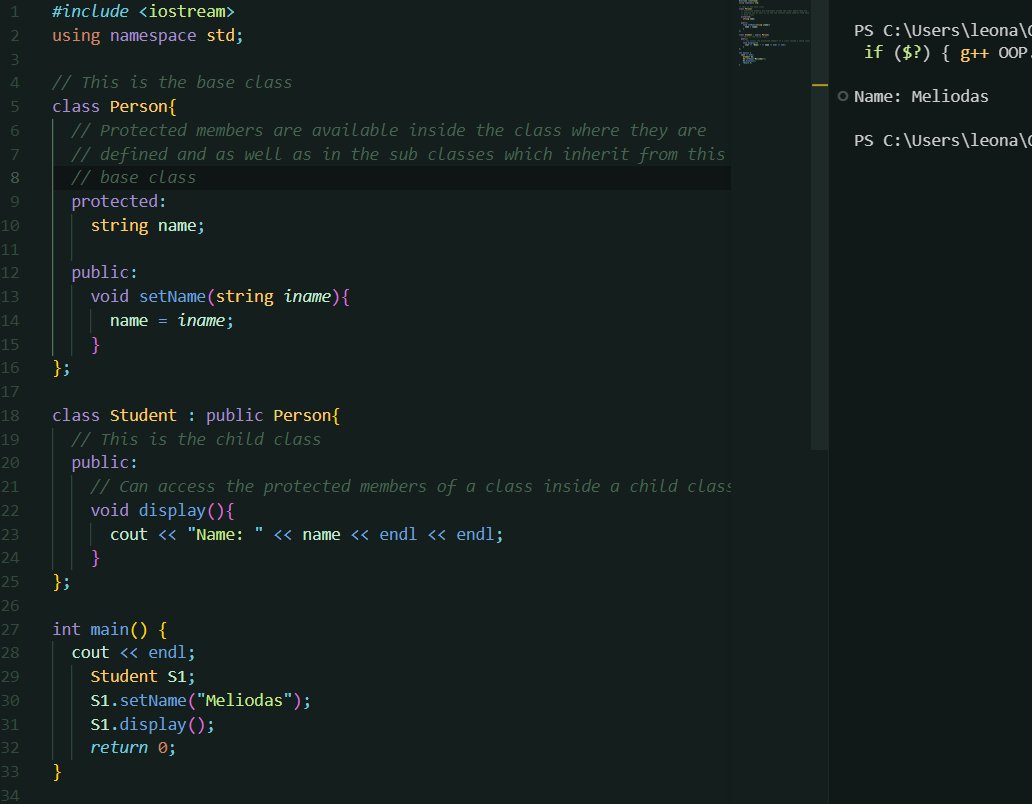
Task: Click the closing '};' on line 16
Action: 61,368
